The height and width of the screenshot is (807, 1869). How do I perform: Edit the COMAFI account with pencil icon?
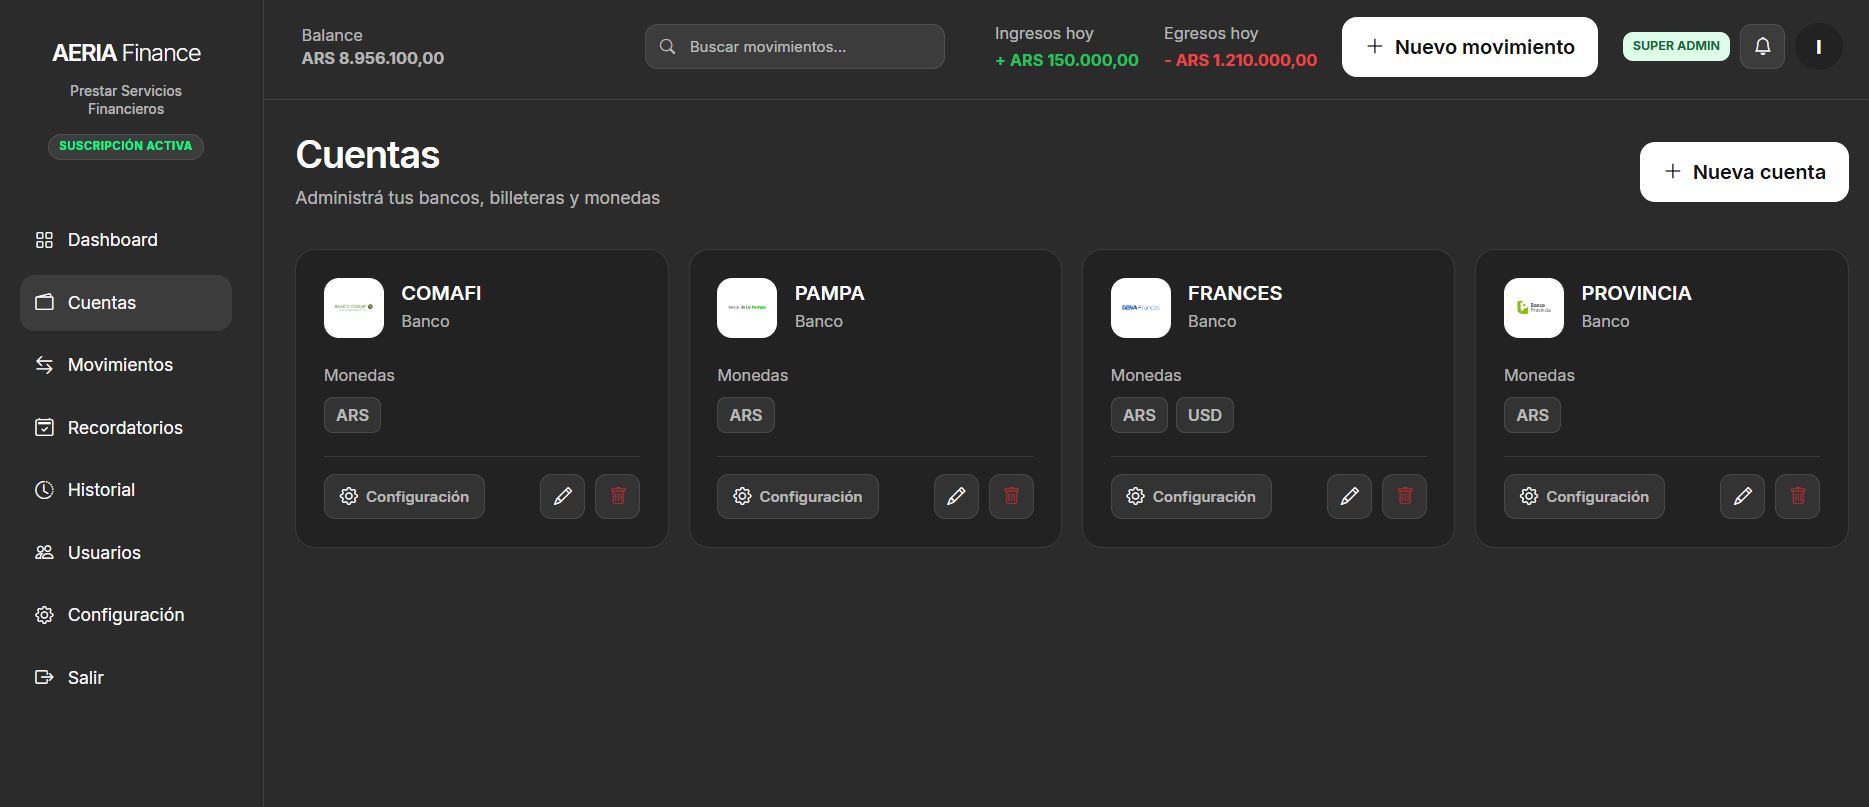point(562,496)
